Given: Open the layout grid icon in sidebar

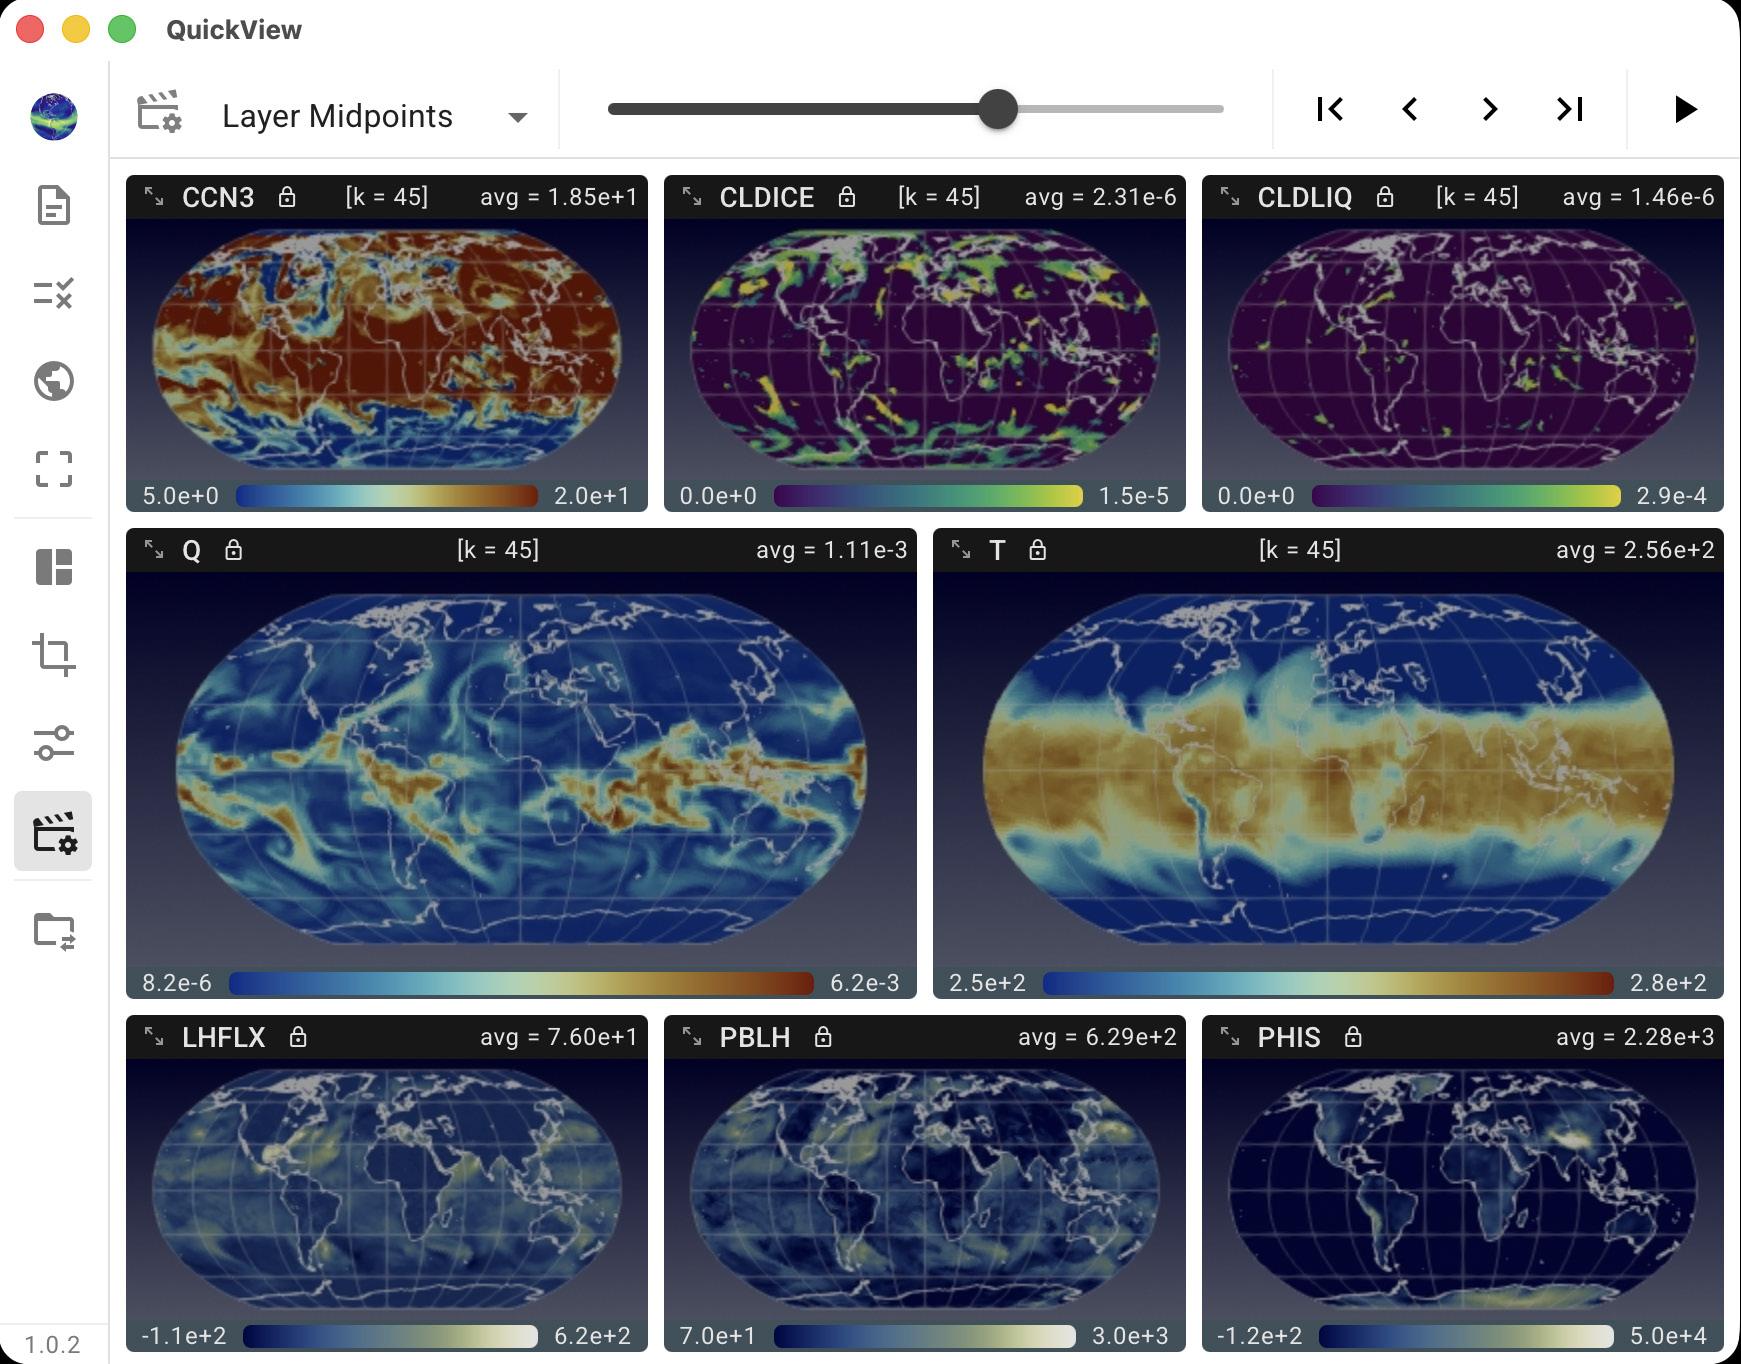Looking at the screenshot, I should pyautogui.click(x=54, y=567).
